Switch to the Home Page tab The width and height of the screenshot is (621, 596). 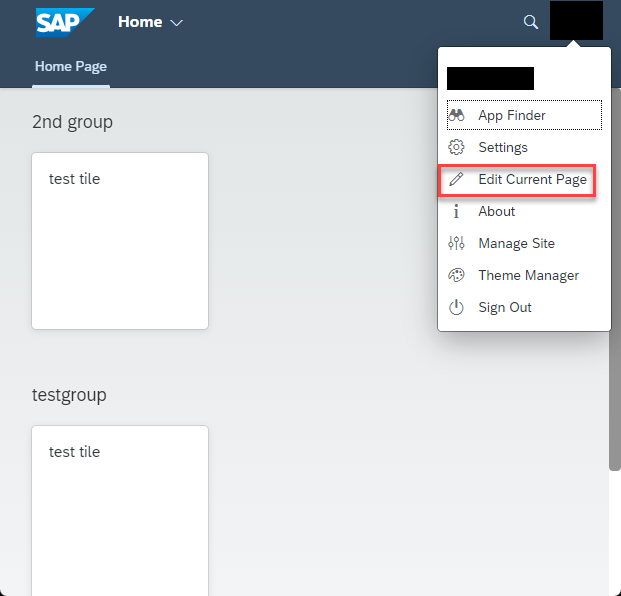point(71,66)
